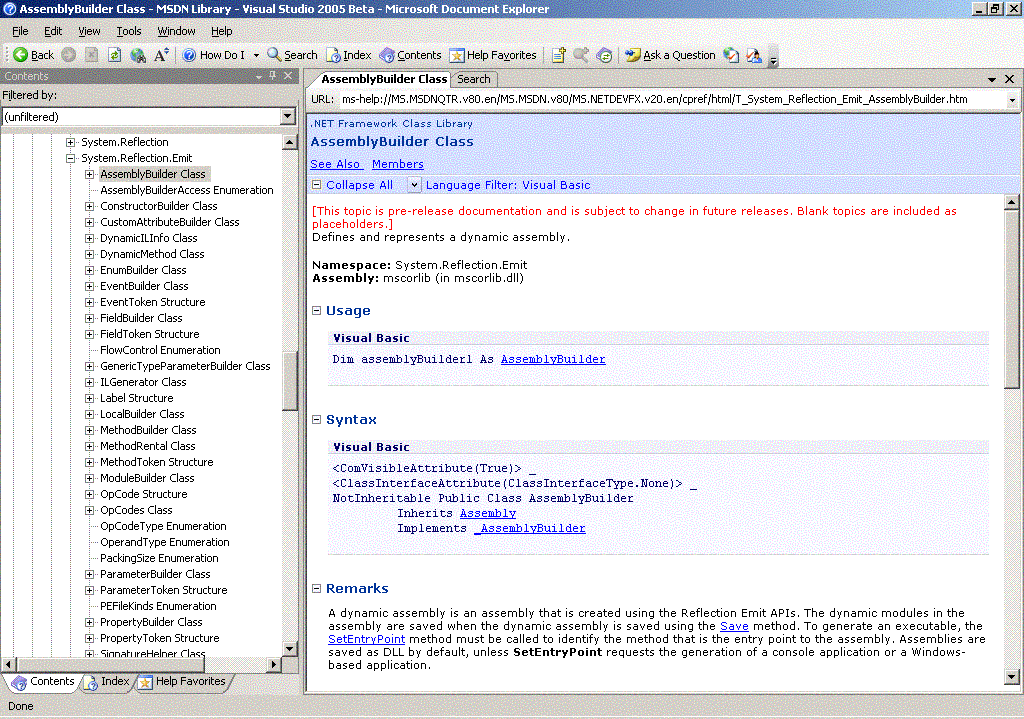The image size is (1024, 719).
Task: Collapse the Syntax section
Action: click(317, 419)
